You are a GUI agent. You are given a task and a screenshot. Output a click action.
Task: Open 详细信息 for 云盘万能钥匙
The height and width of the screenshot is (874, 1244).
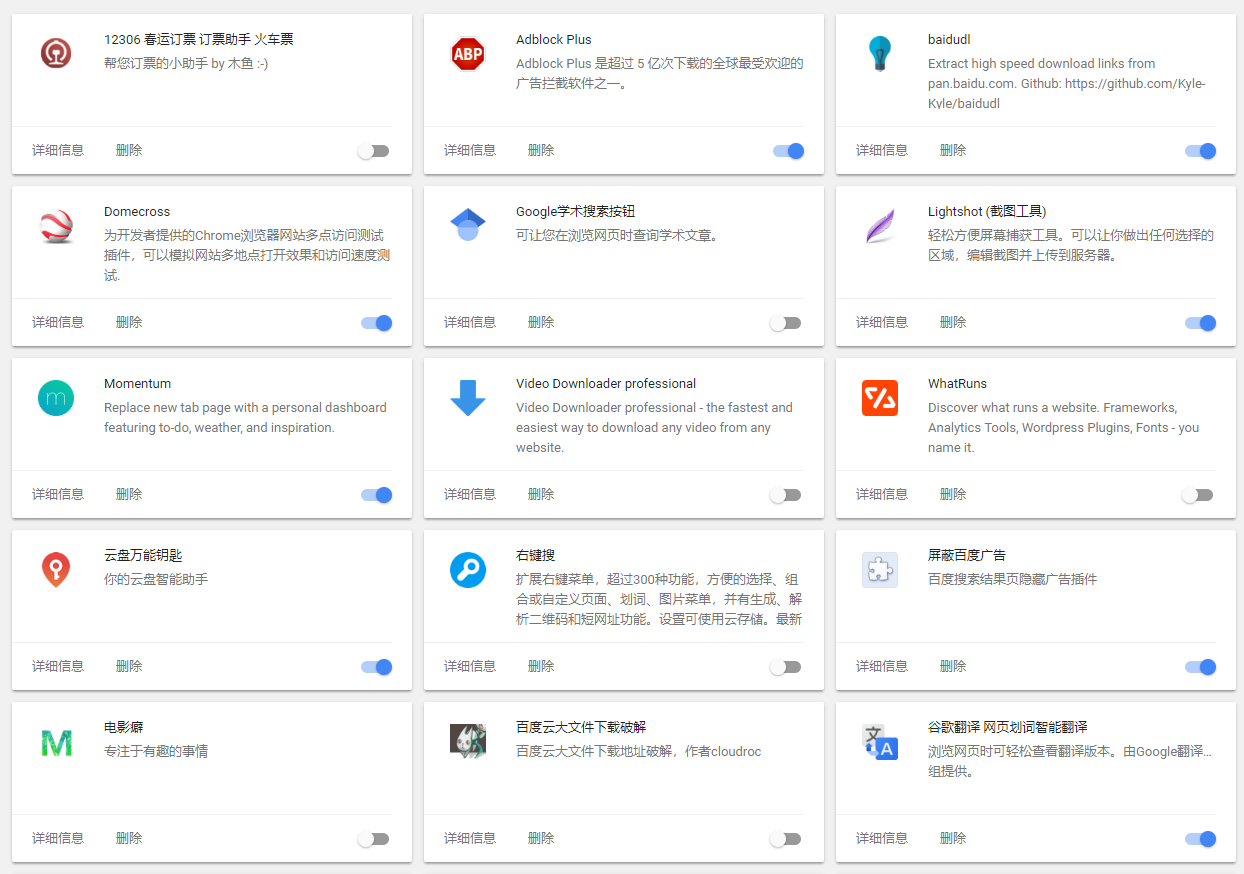coord(58,666)
